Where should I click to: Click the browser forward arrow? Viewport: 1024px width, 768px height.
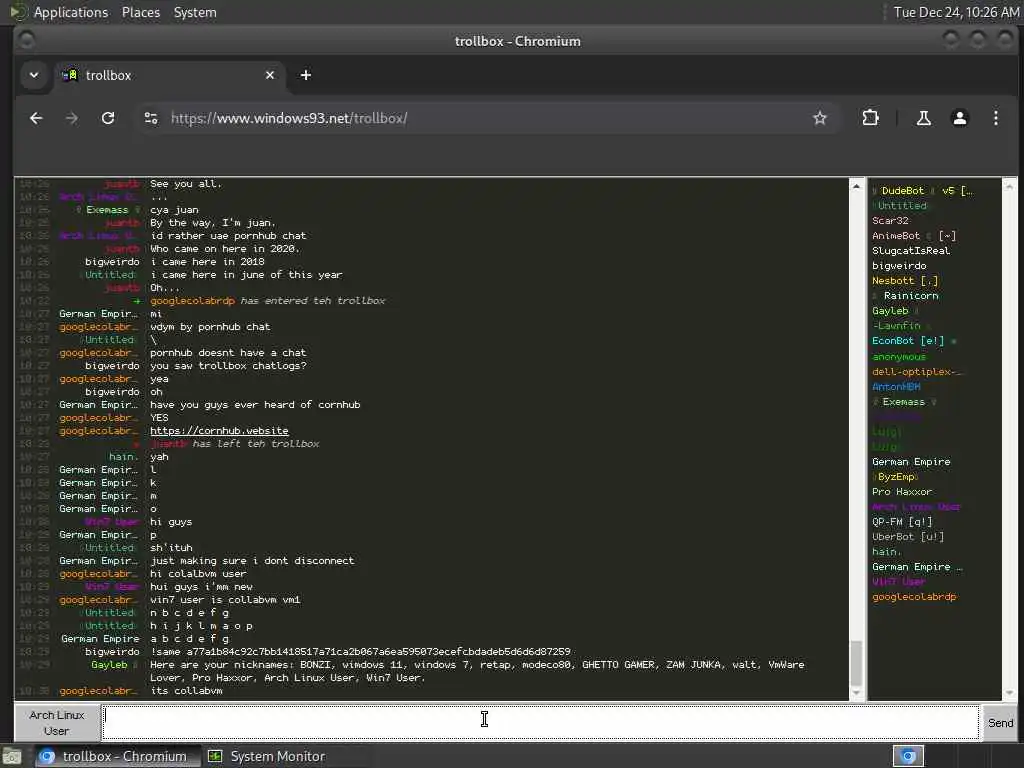pos(72,118)
